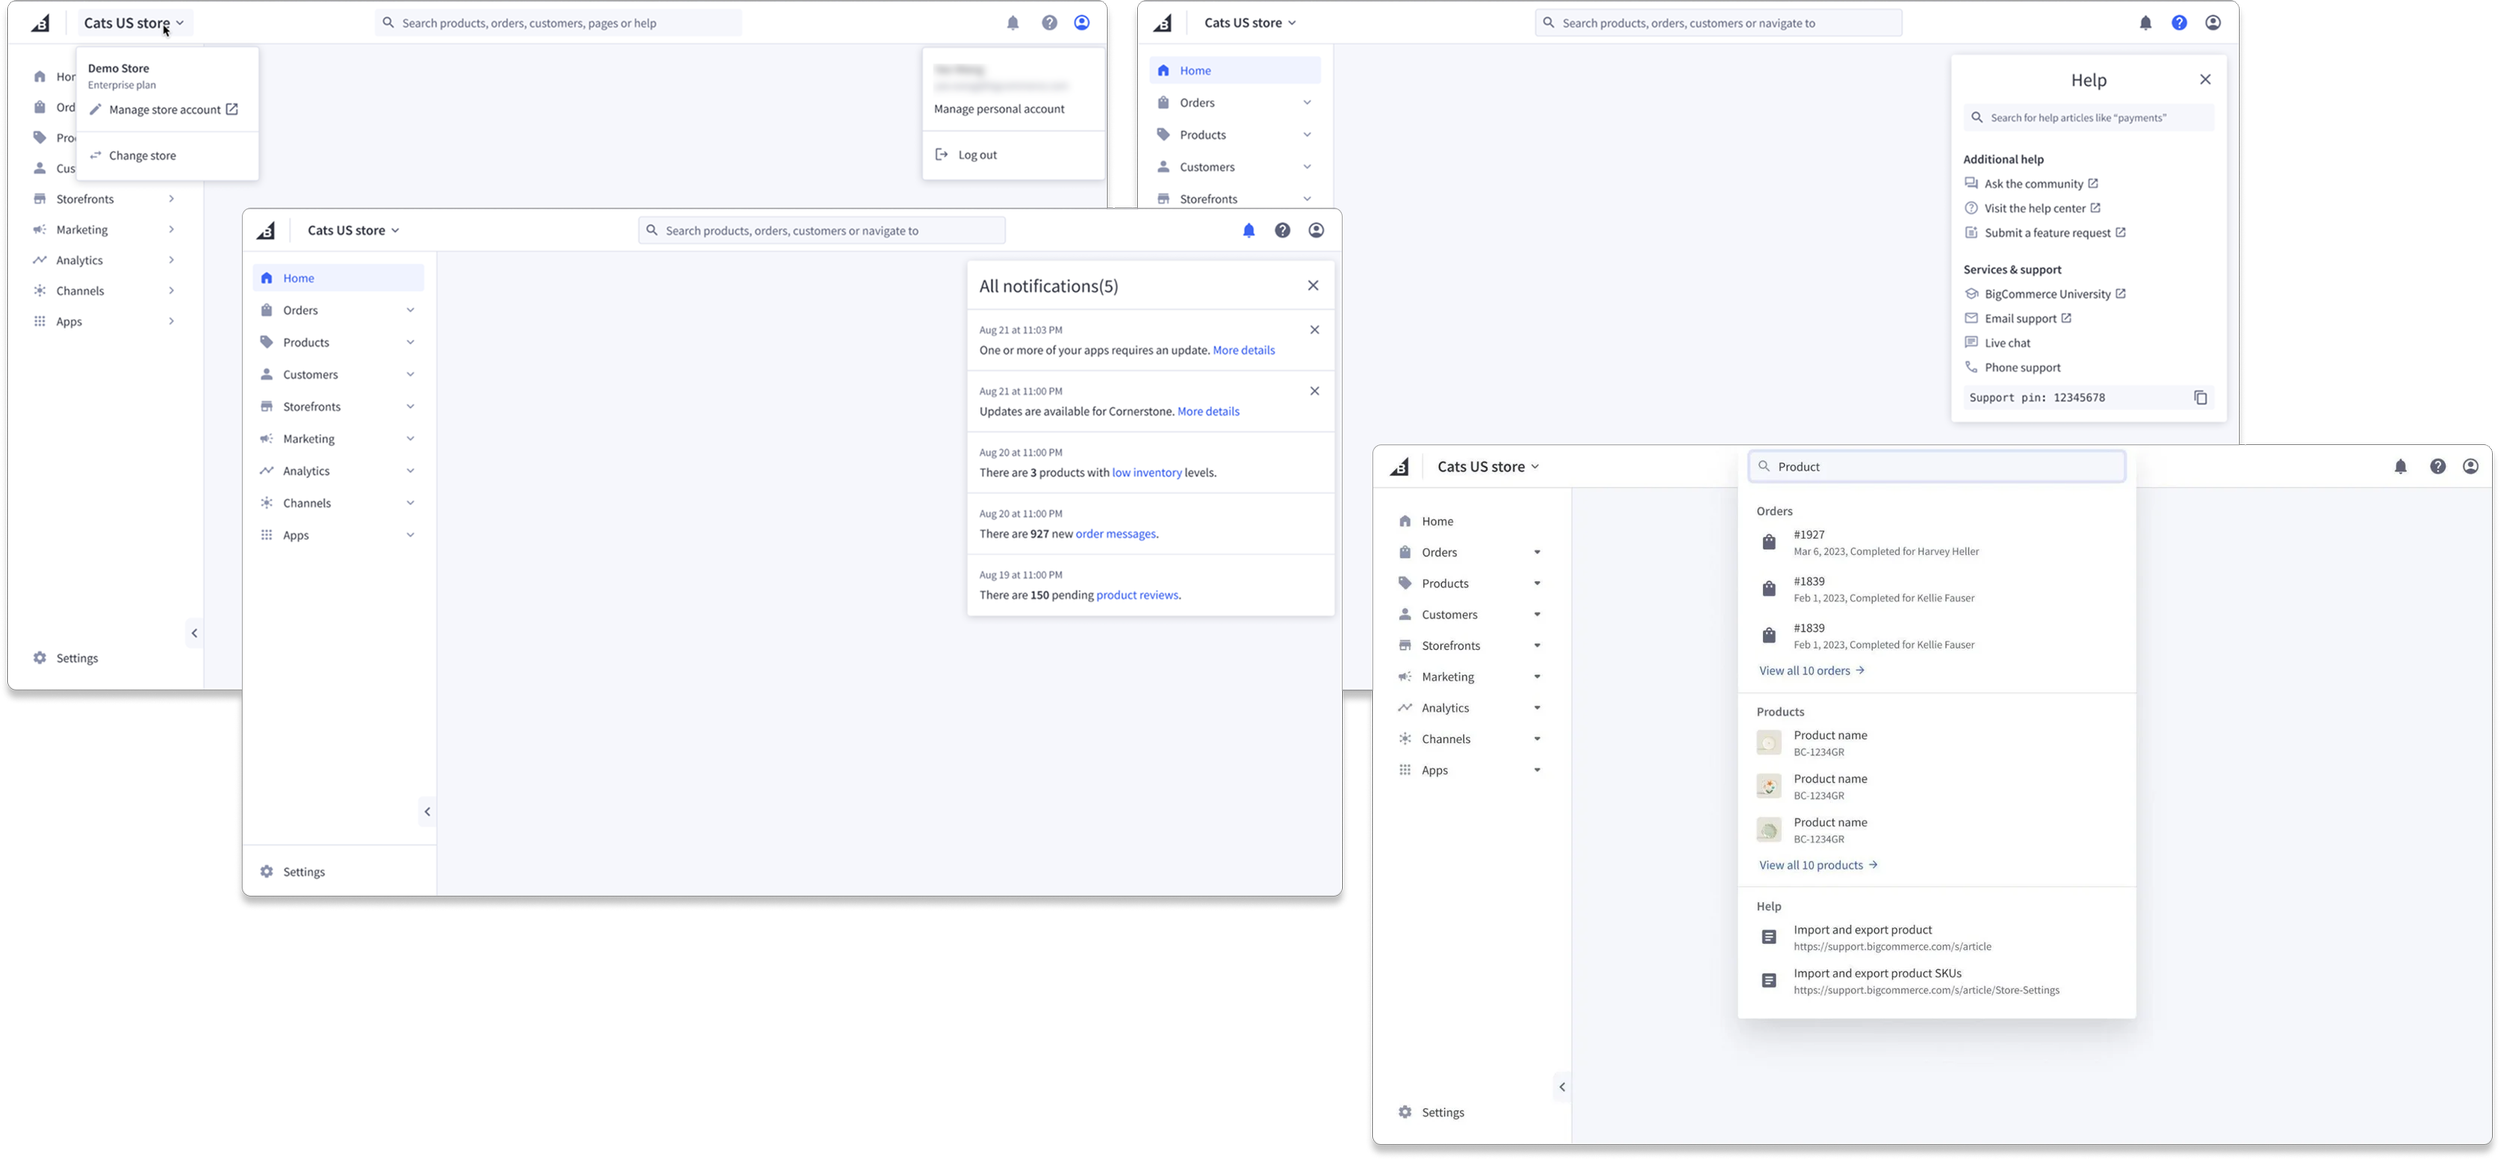
Task: Select Log out from account menu
Action: coord(976,155)
